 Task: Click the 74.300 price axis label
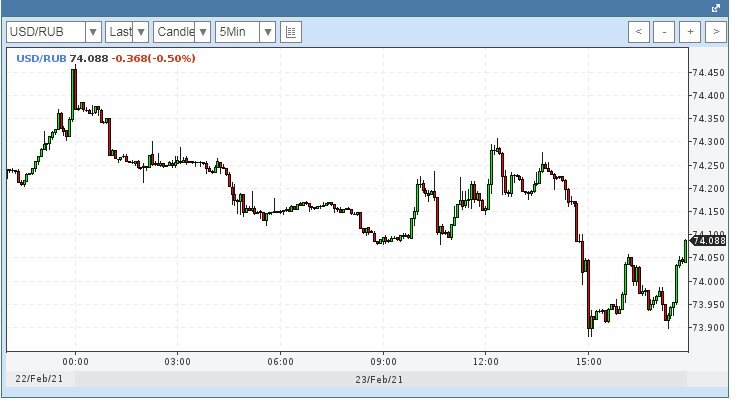point(708,142)
